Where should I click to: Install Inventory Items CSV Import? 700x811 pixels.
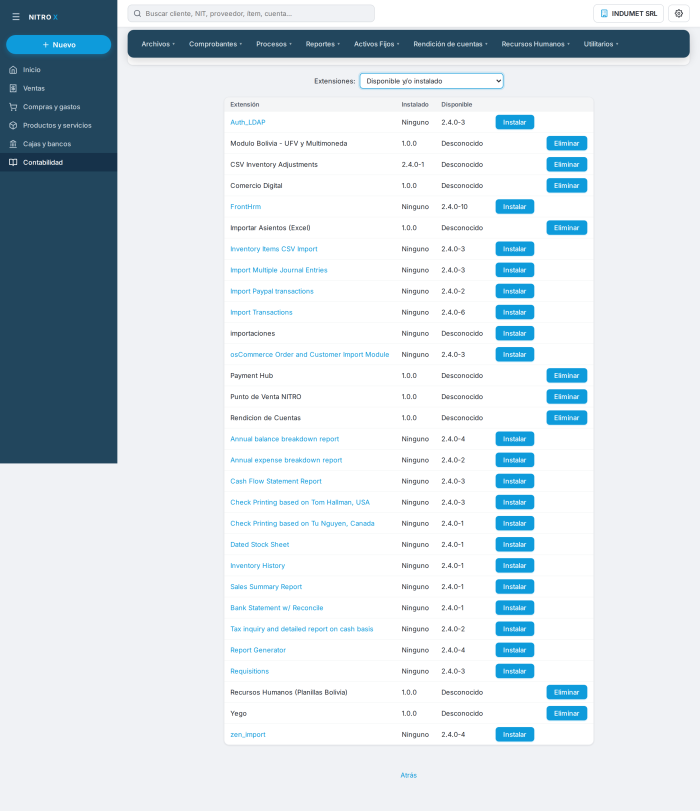pos(514,249)
